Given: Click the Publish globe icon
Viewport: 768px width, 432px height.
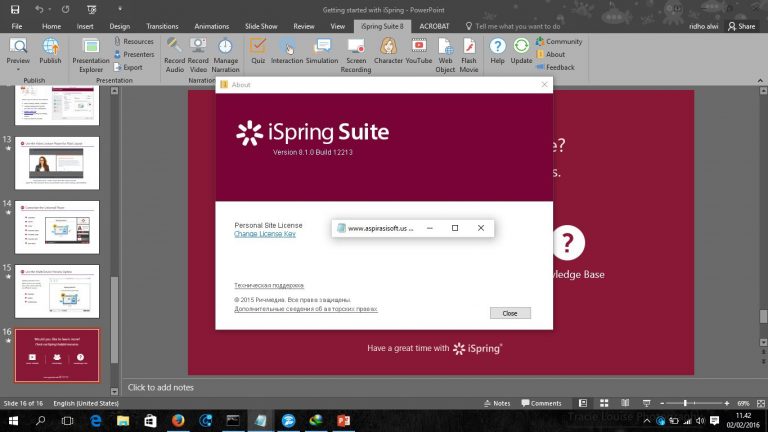Looking at the screenshot, I should (50, 46).
